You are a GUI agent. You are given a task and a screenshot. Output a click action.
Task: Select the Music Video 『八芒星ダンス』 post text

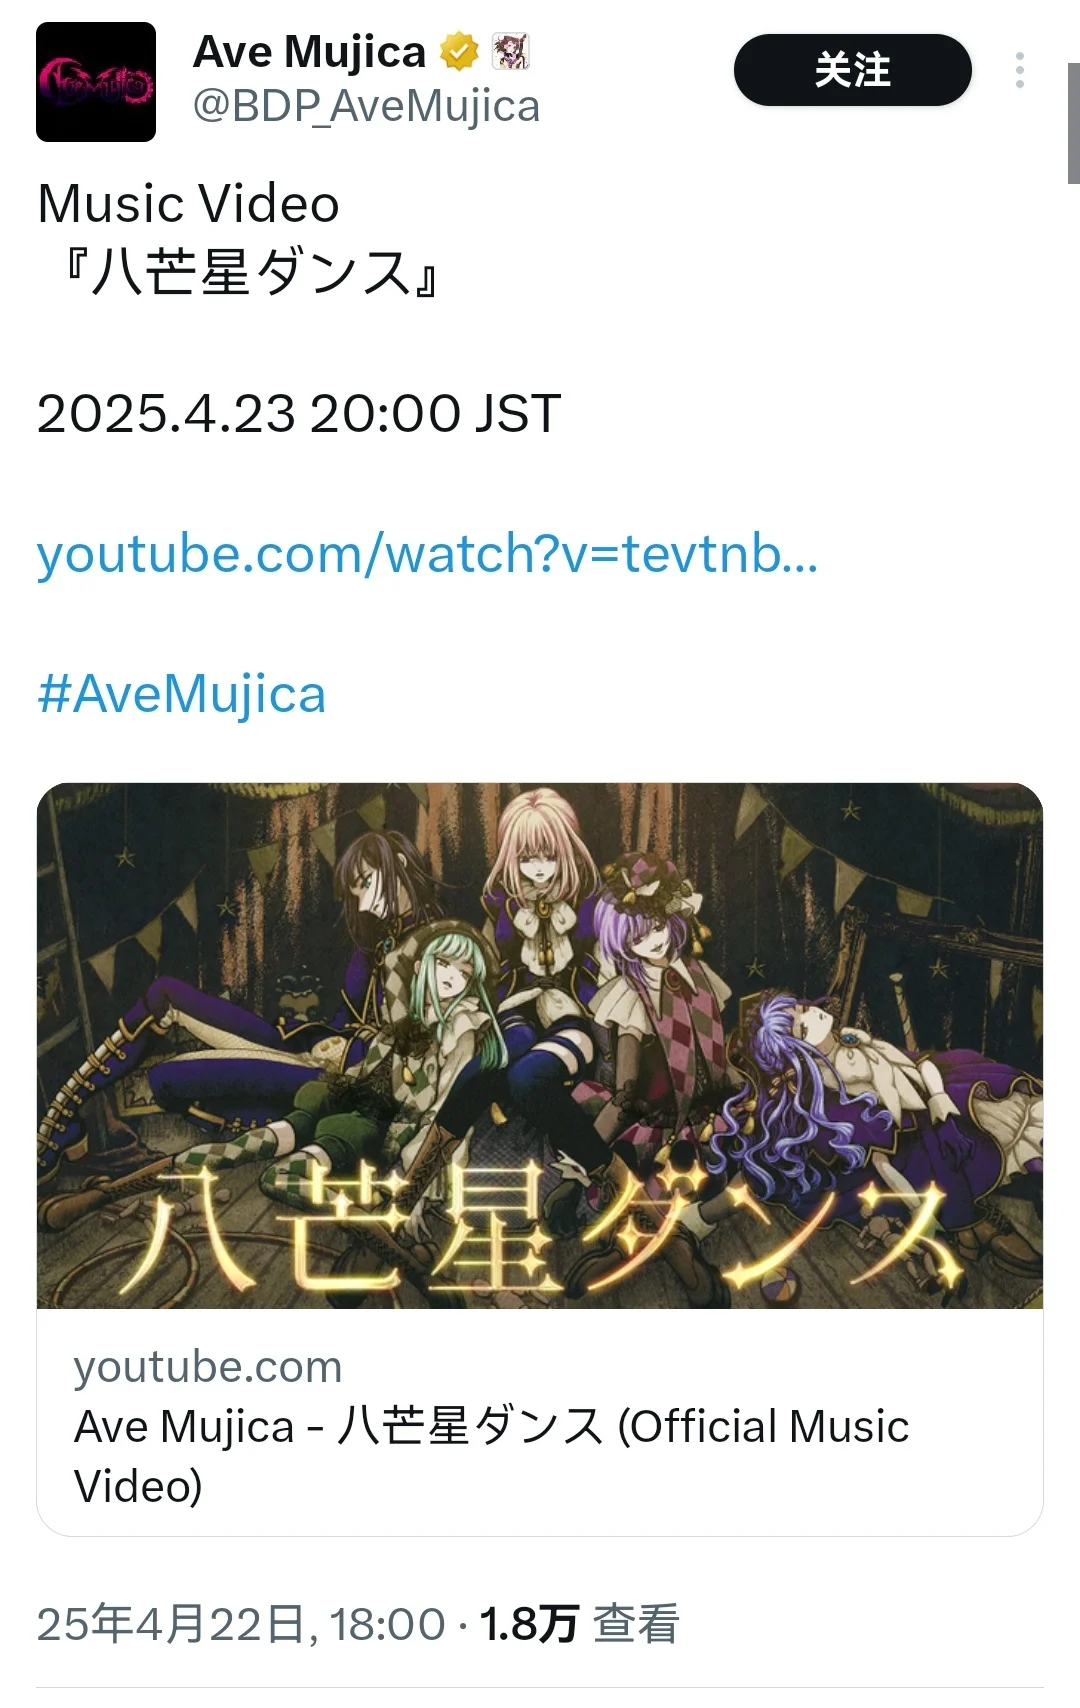(x=238, y=238)
